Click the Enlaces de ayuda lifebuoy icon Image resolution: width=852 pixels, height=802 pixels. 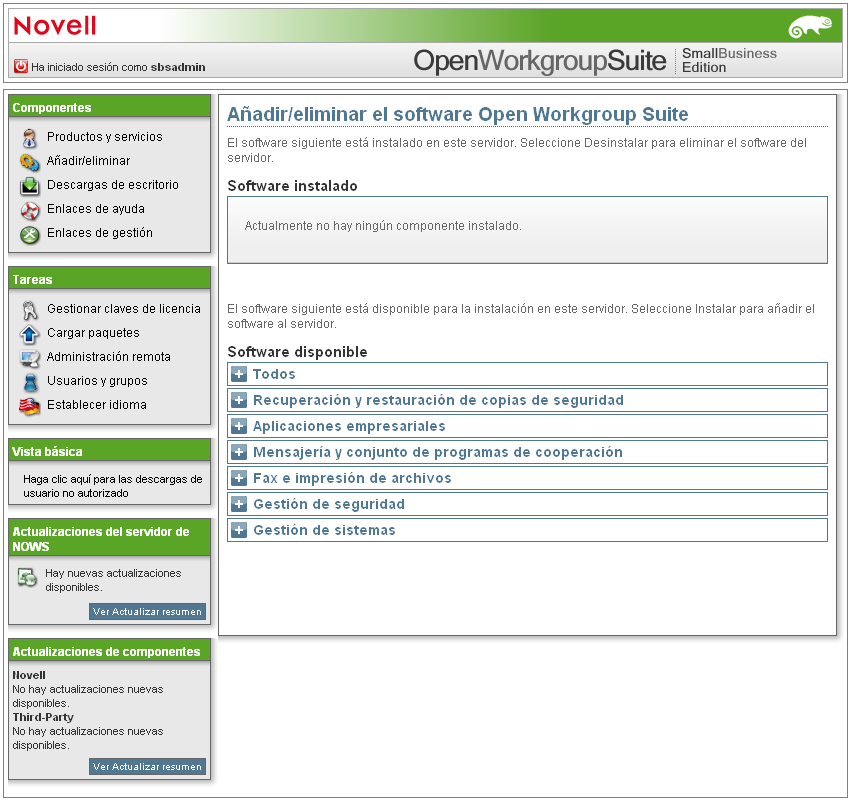pyautogui.click(x=30, y=210)
